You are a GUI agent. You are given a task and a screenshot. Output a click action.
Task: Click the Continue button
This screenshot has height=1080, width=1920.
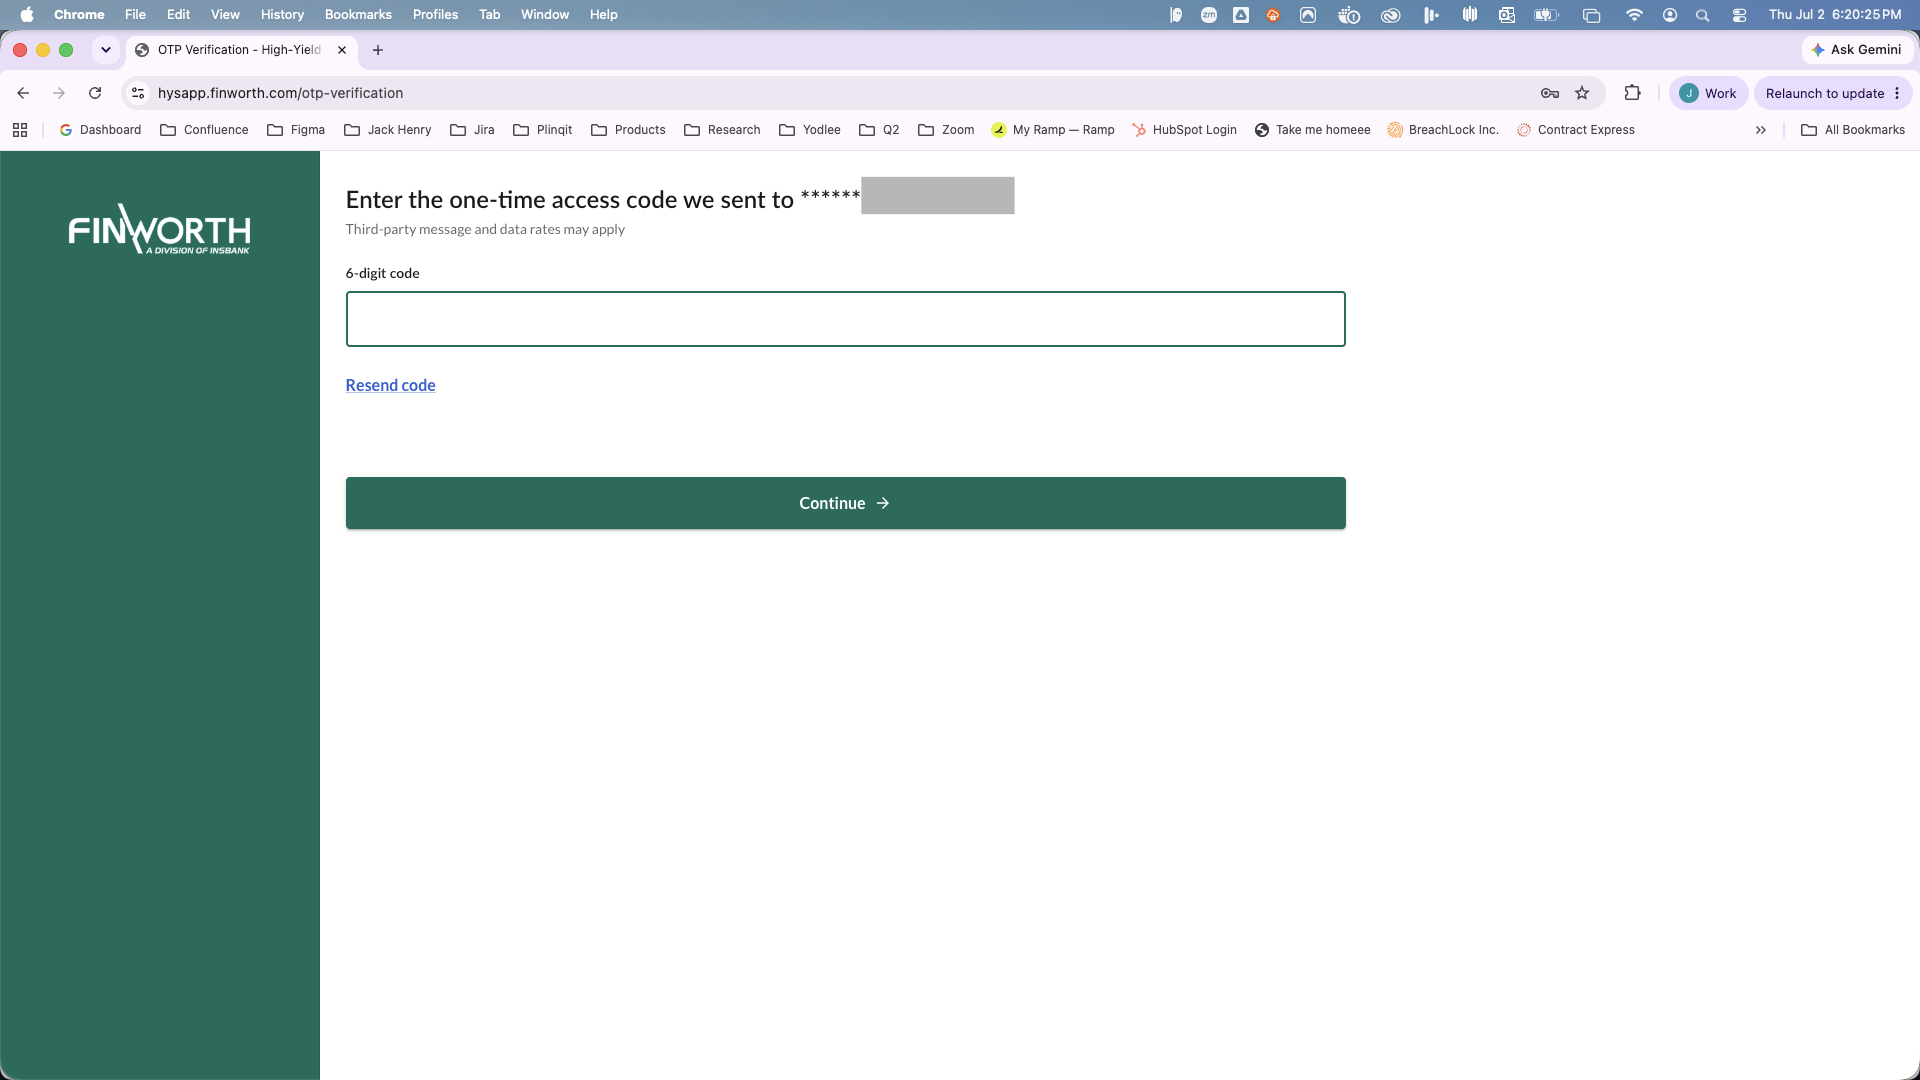(845, 503)
